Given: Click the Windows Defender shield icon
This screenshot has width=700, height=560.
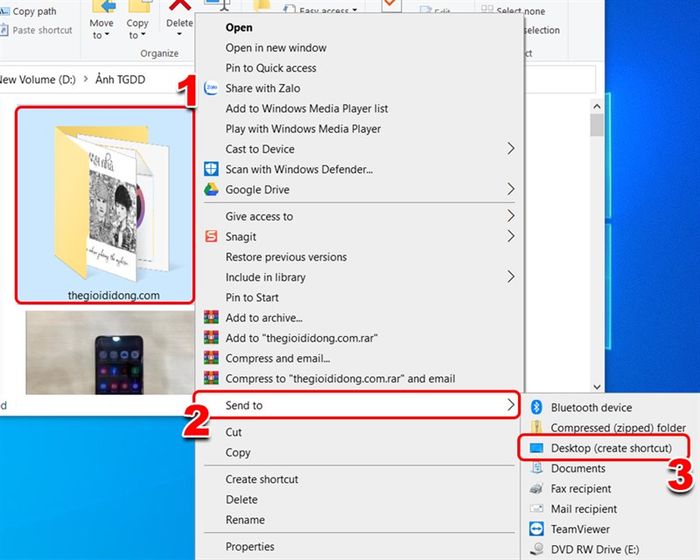Looking at the screenshot, I should pos(211,169).
